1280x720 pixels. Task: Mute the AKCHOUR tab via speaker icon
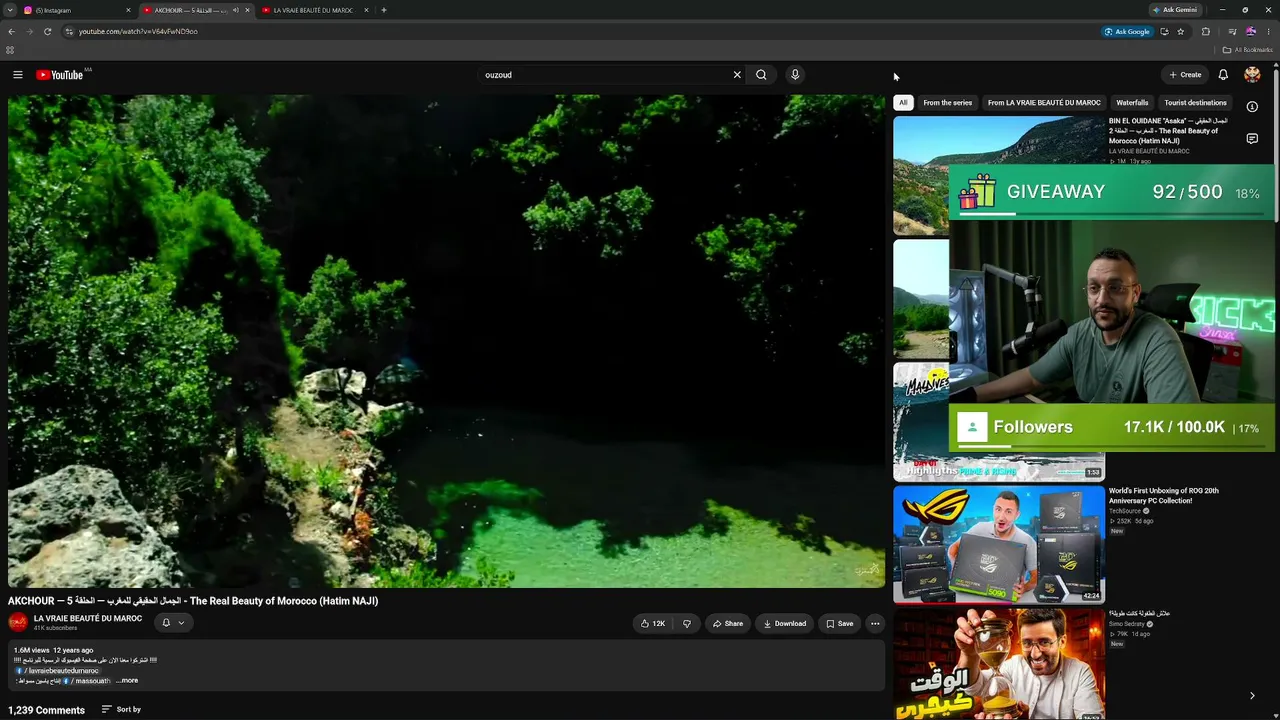coord(236,10)
